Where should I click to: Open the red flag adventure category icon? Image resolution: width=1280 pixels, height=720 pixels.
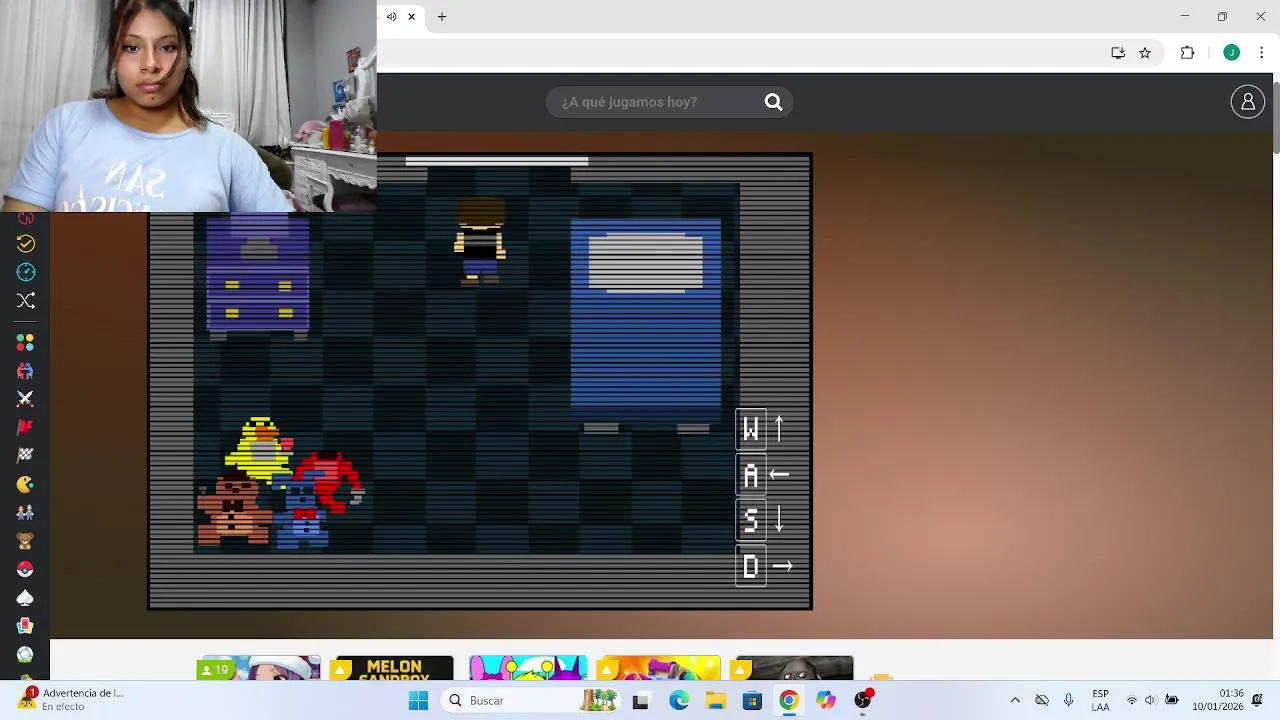tap(26, 427)
